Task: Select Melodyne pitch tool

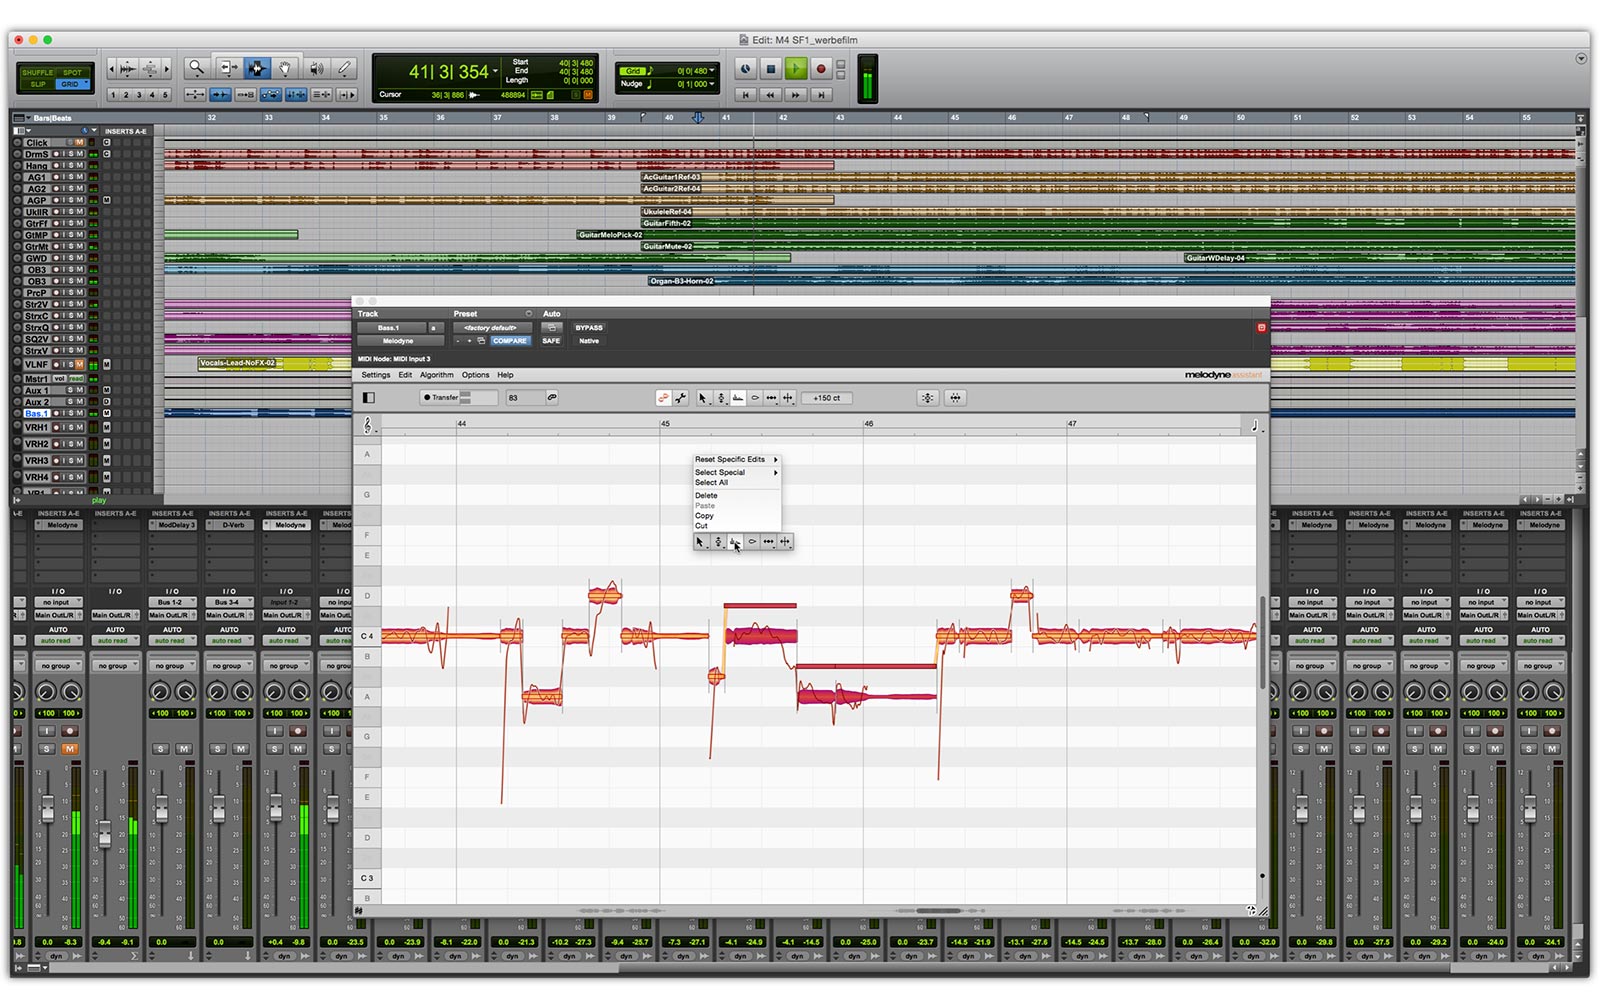Action: point(720,398)
